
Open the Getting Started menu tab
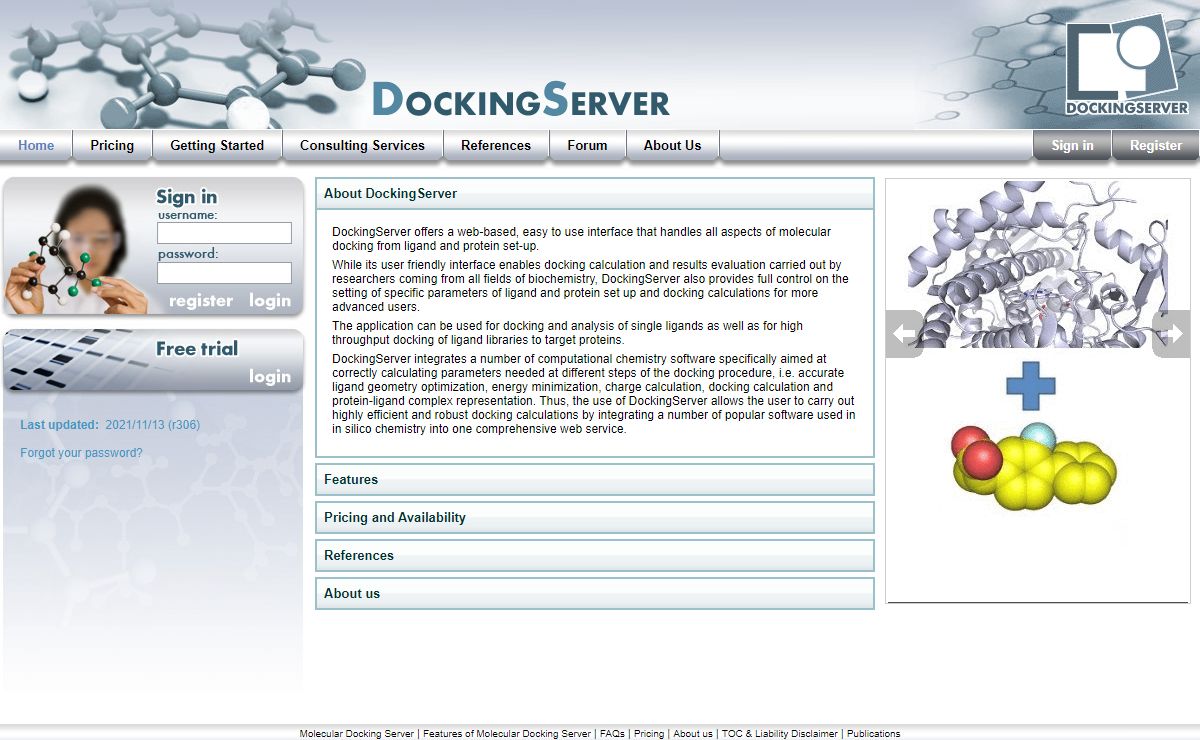[x=217, y=146]
